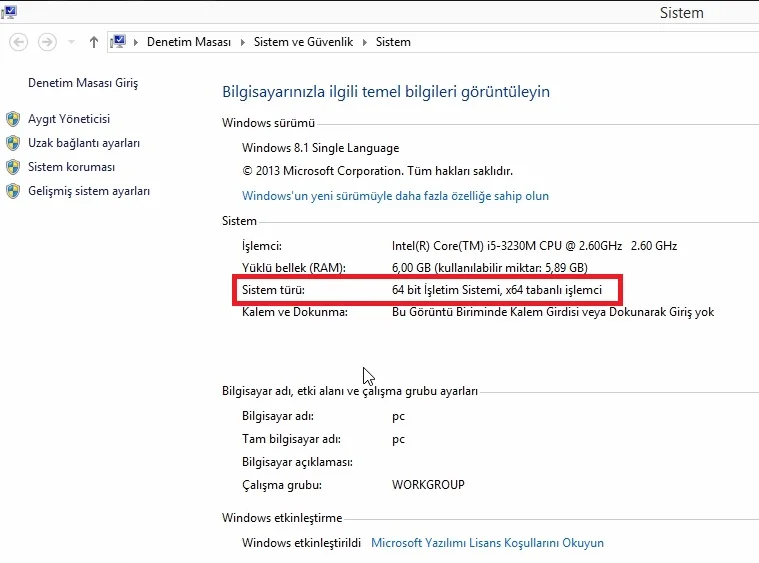The image size is (759, 563).
Task: Click the Forward navigation arrow
Action: (47, 42)
